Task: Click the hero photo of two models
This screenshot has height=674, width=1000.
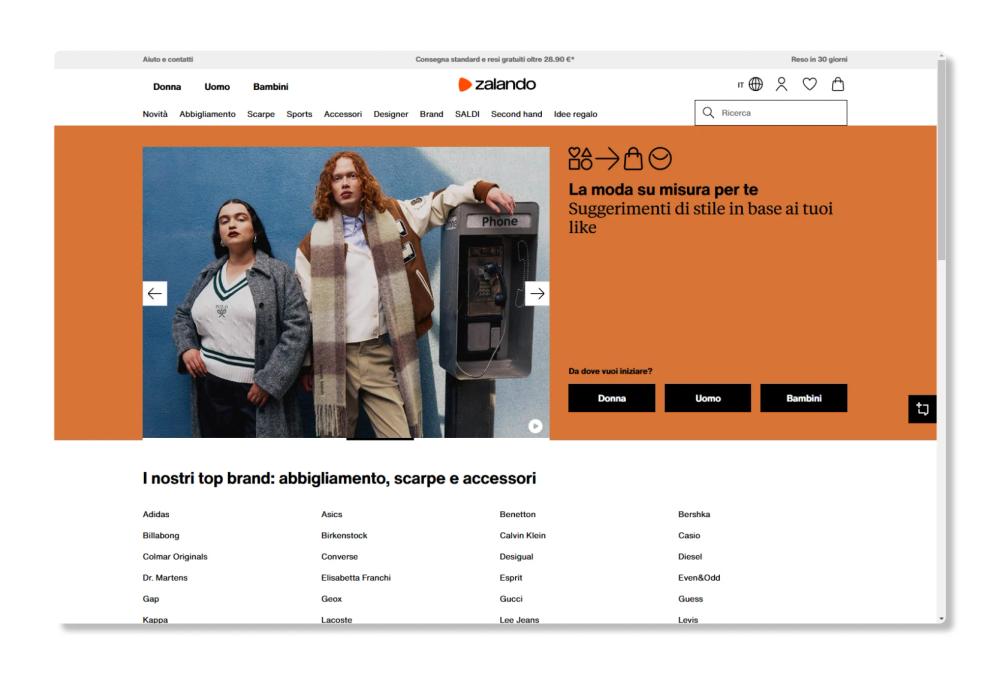Action: click(x=346, y=292)
